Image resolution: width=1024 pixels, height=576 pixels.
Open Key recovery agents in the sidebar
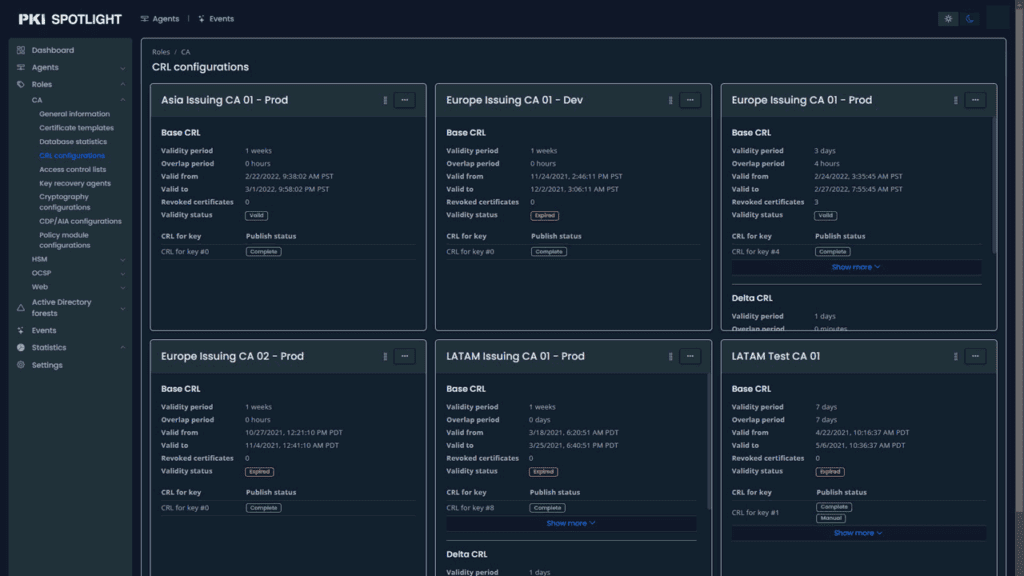point(75,184)
